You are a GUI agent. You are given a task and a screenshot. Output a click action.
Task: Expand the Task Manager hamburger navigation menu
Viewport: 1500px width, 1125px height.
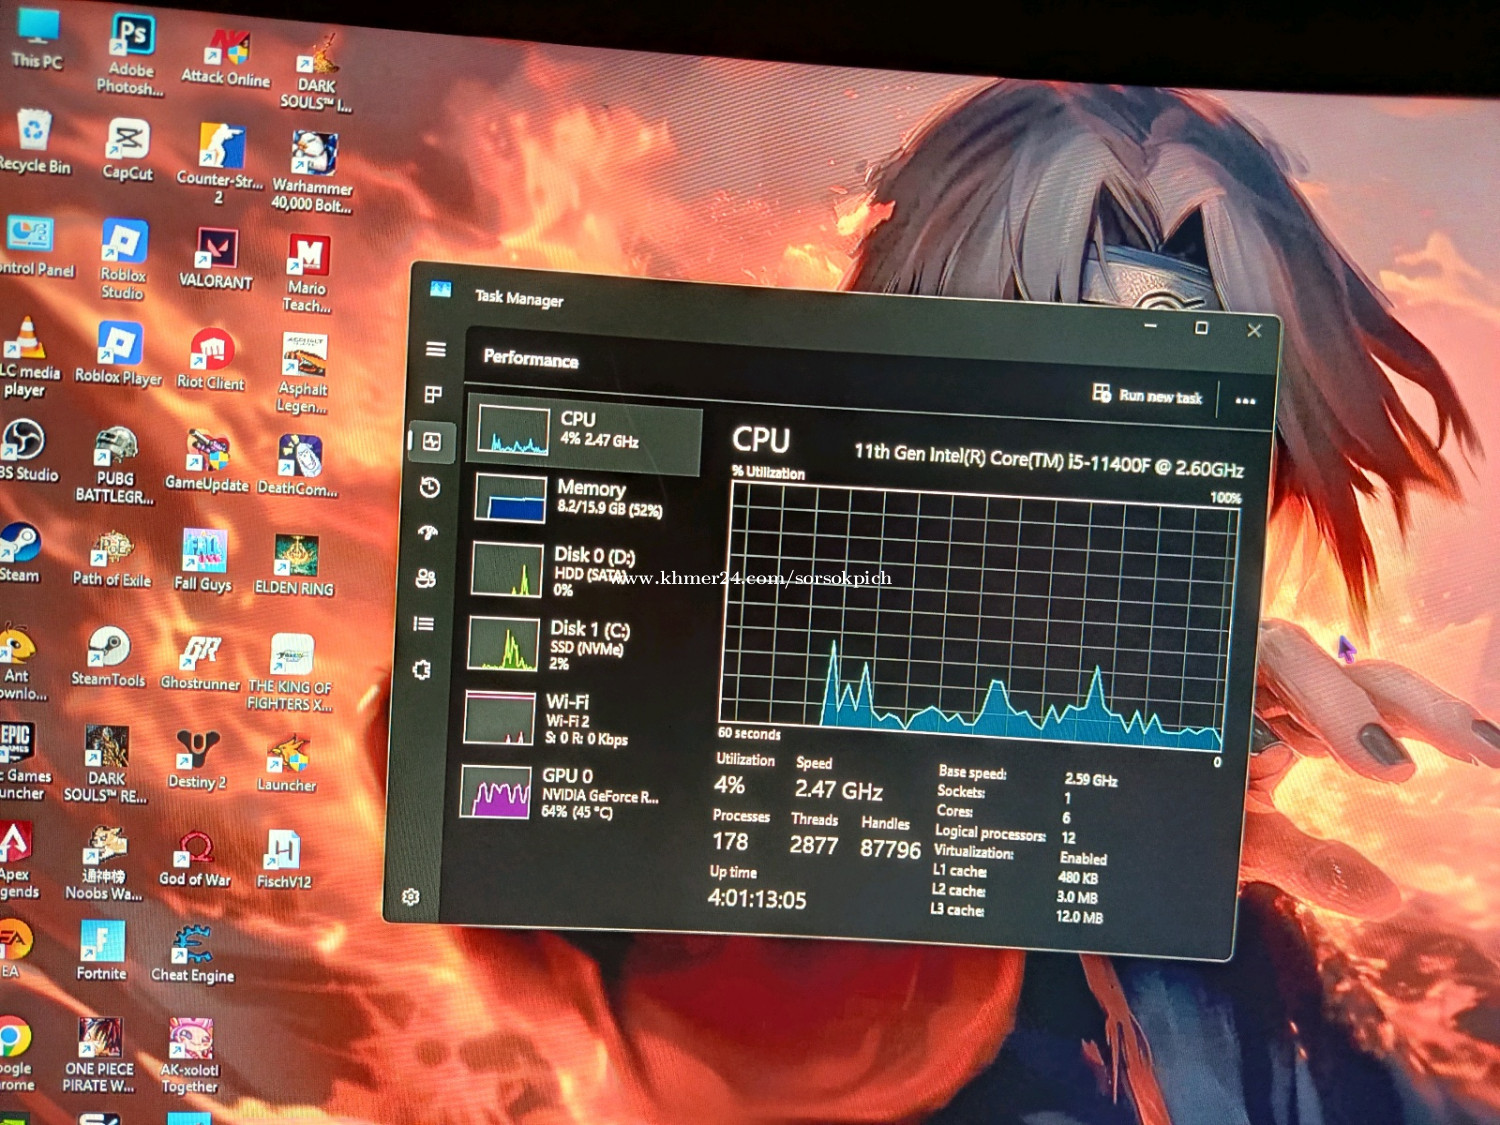[435, 349]
